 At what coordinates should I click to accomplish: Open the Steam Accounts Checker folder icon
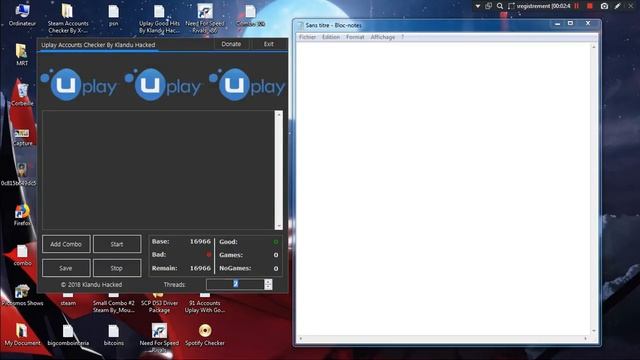(x=68, y=18)
